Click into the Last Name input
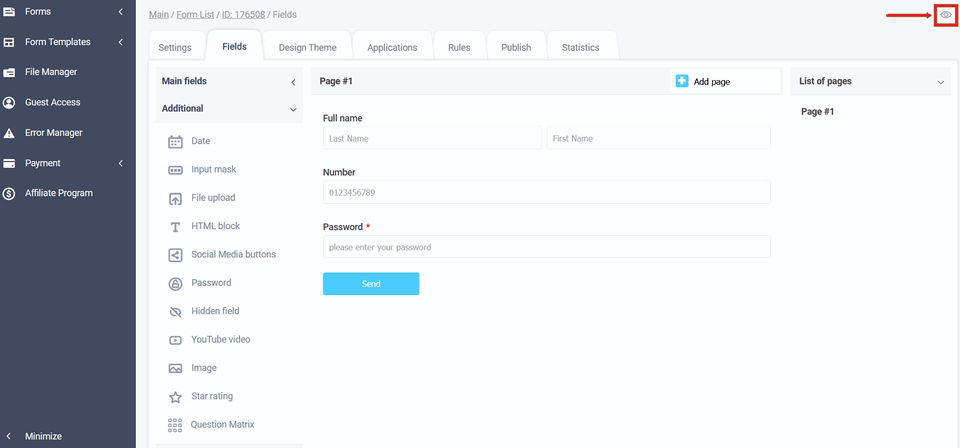The width and height of the screenshot is (960, 448). (431, 139)
